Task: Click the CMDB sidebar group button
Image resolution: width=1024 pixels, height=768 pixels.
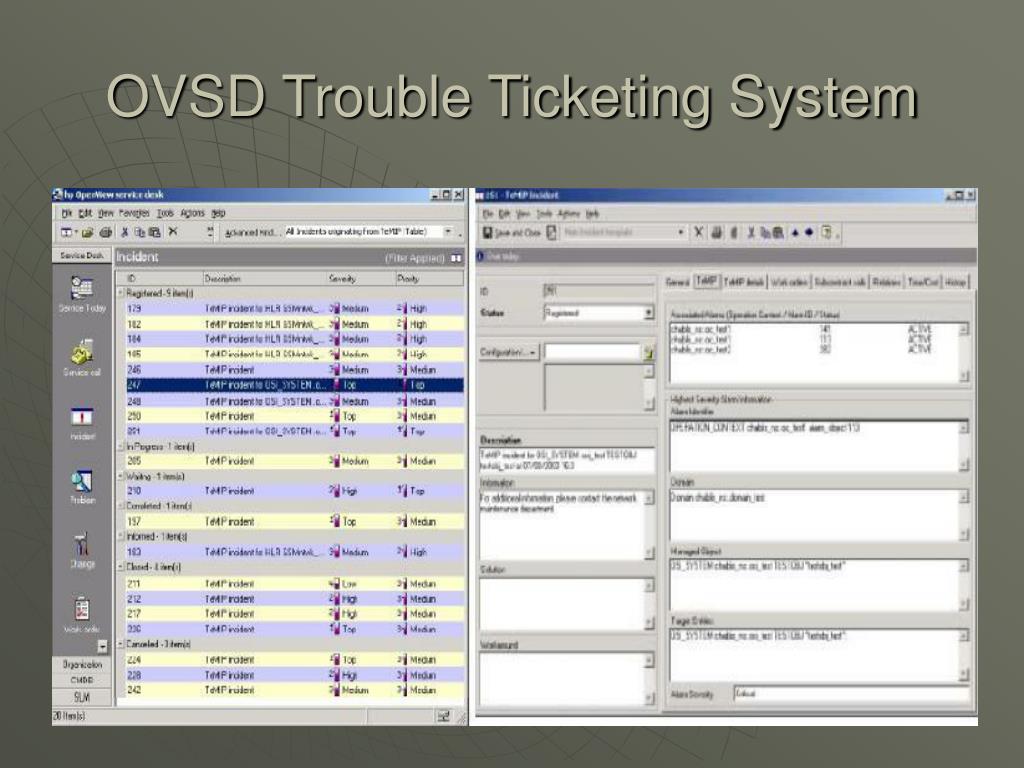Action: (82, 680)
